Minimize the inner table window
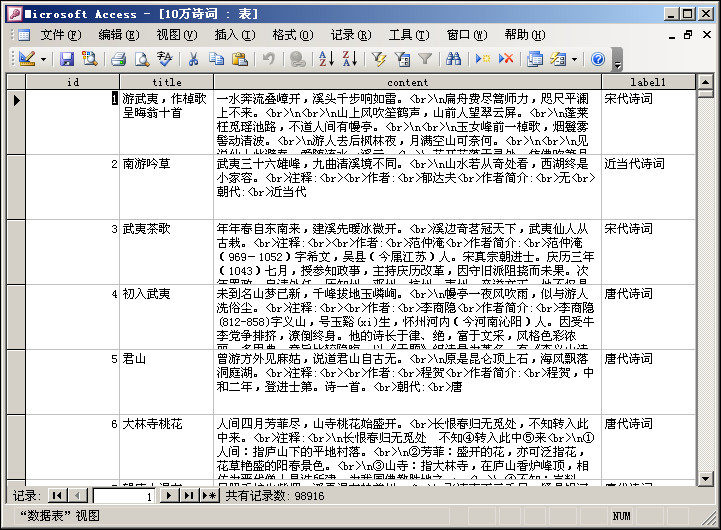The height and width of the screenshot is (530, 721). (672, 35)
